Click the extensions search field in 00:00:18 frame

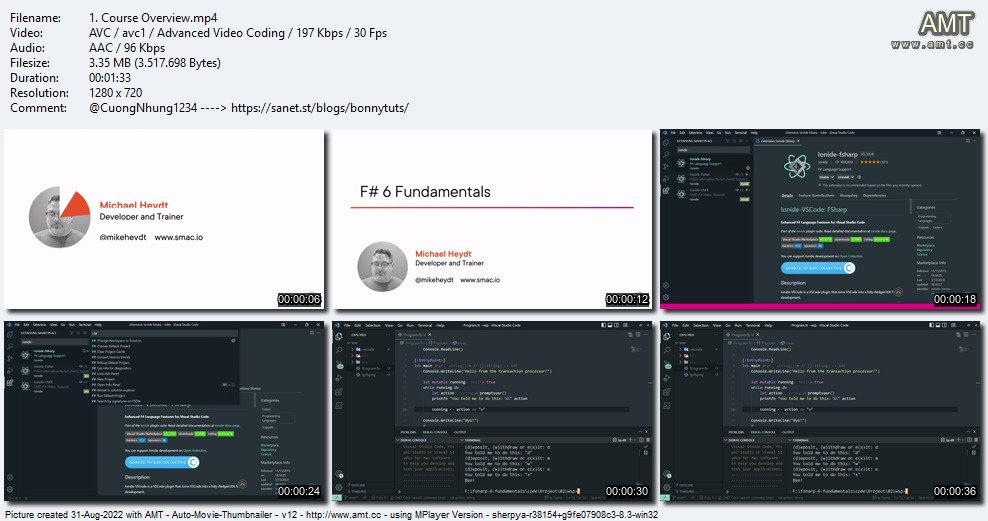coord(713,150)
